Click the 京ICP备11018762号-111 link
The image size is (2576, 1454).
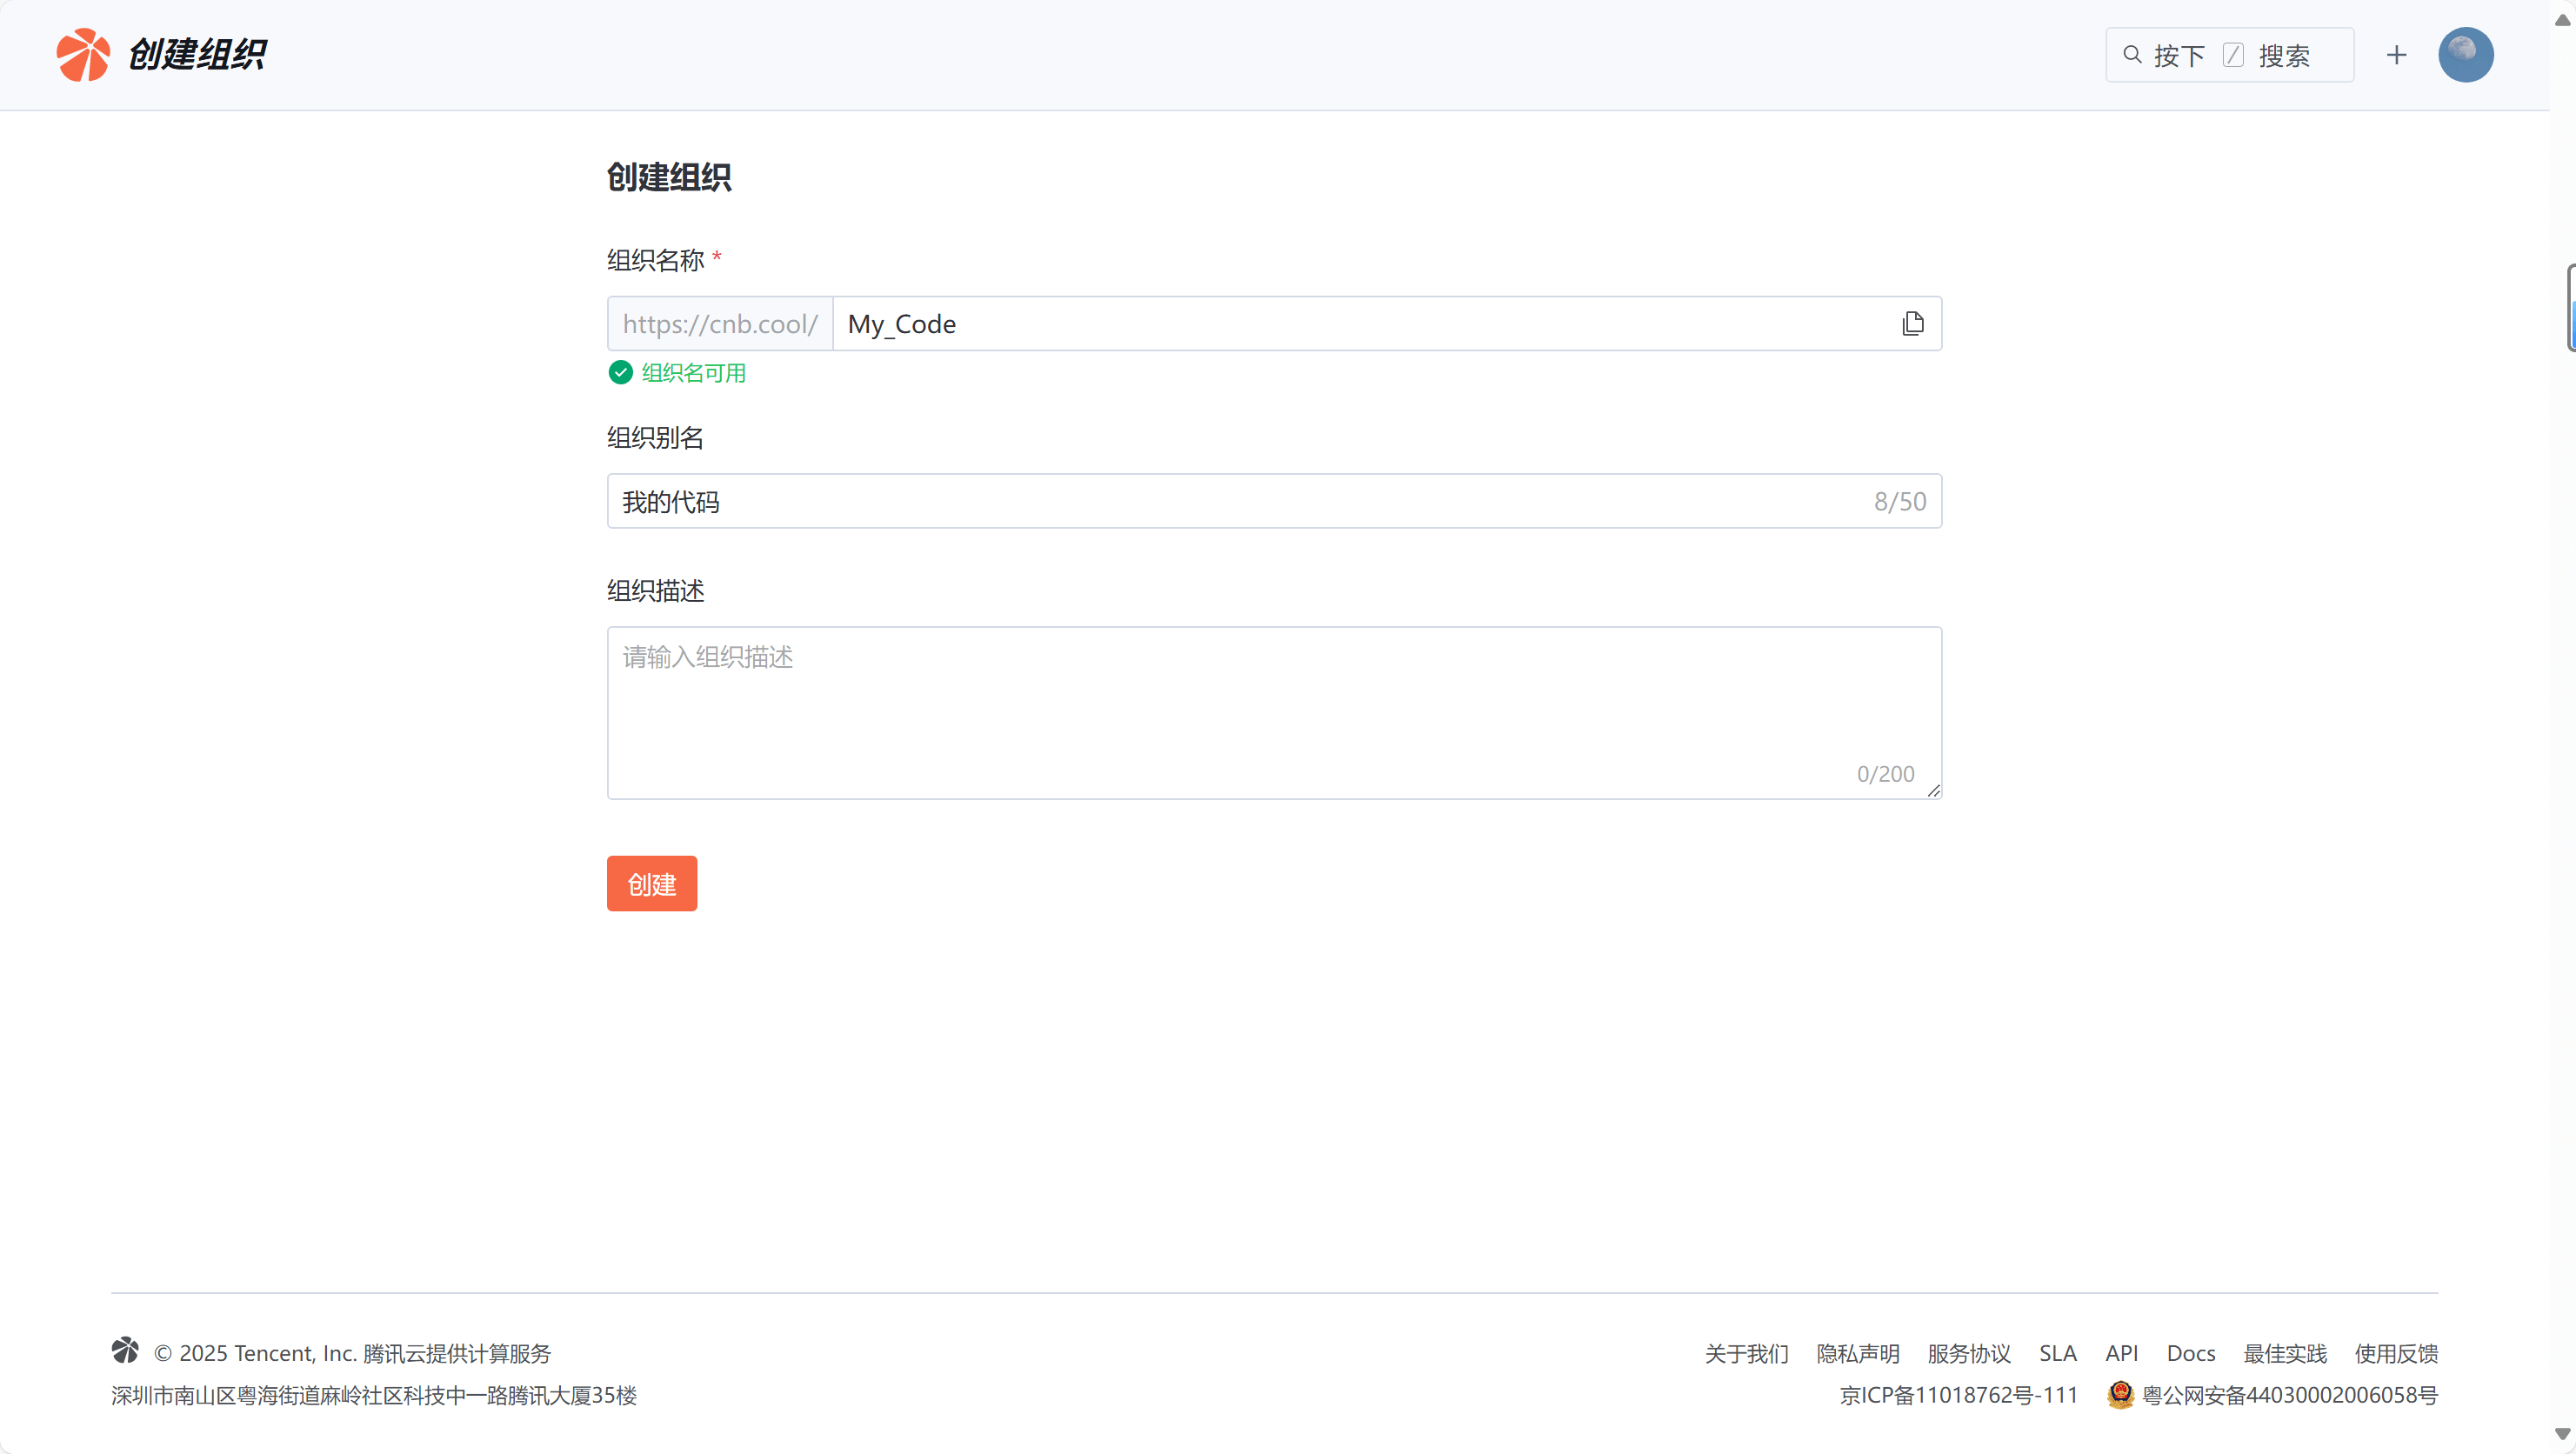(x=1958, y=1395)
